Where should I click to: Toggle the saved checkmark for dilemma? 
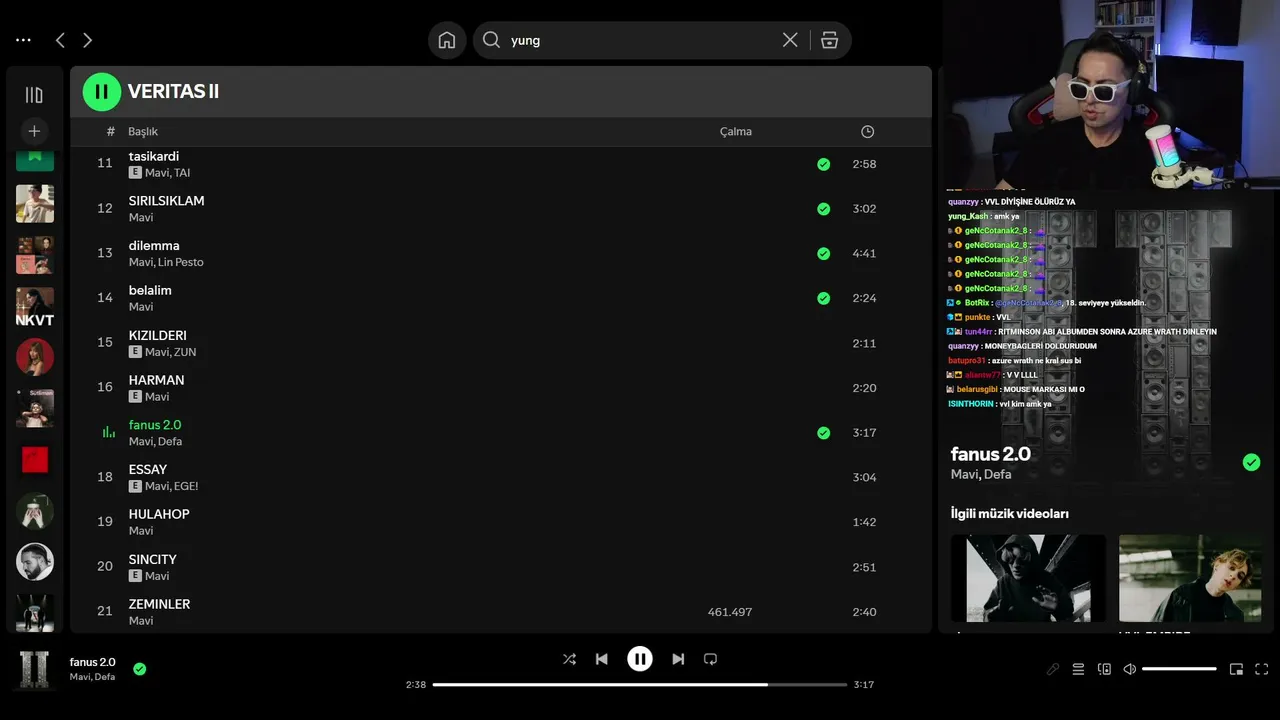(x=823, y=254)
